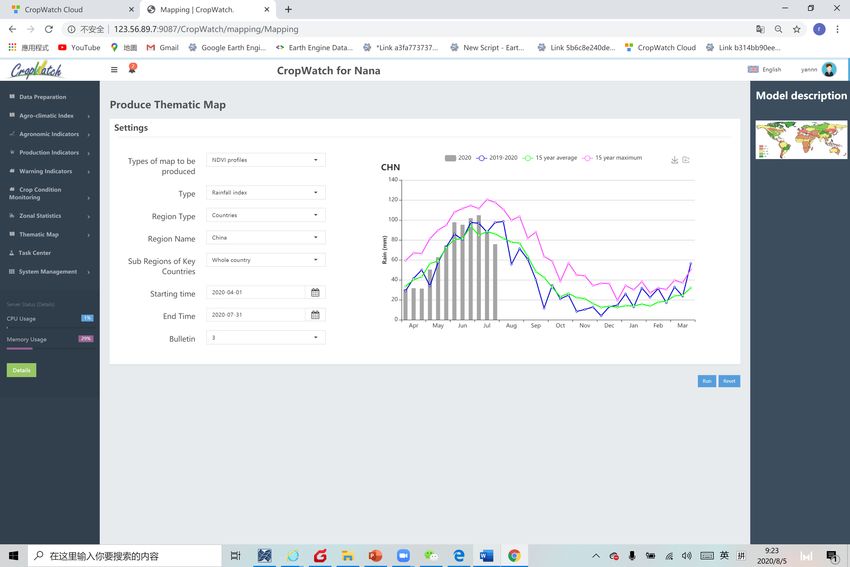
Task: Click the yannn user avatar
Action: click(x=829, y=69)
